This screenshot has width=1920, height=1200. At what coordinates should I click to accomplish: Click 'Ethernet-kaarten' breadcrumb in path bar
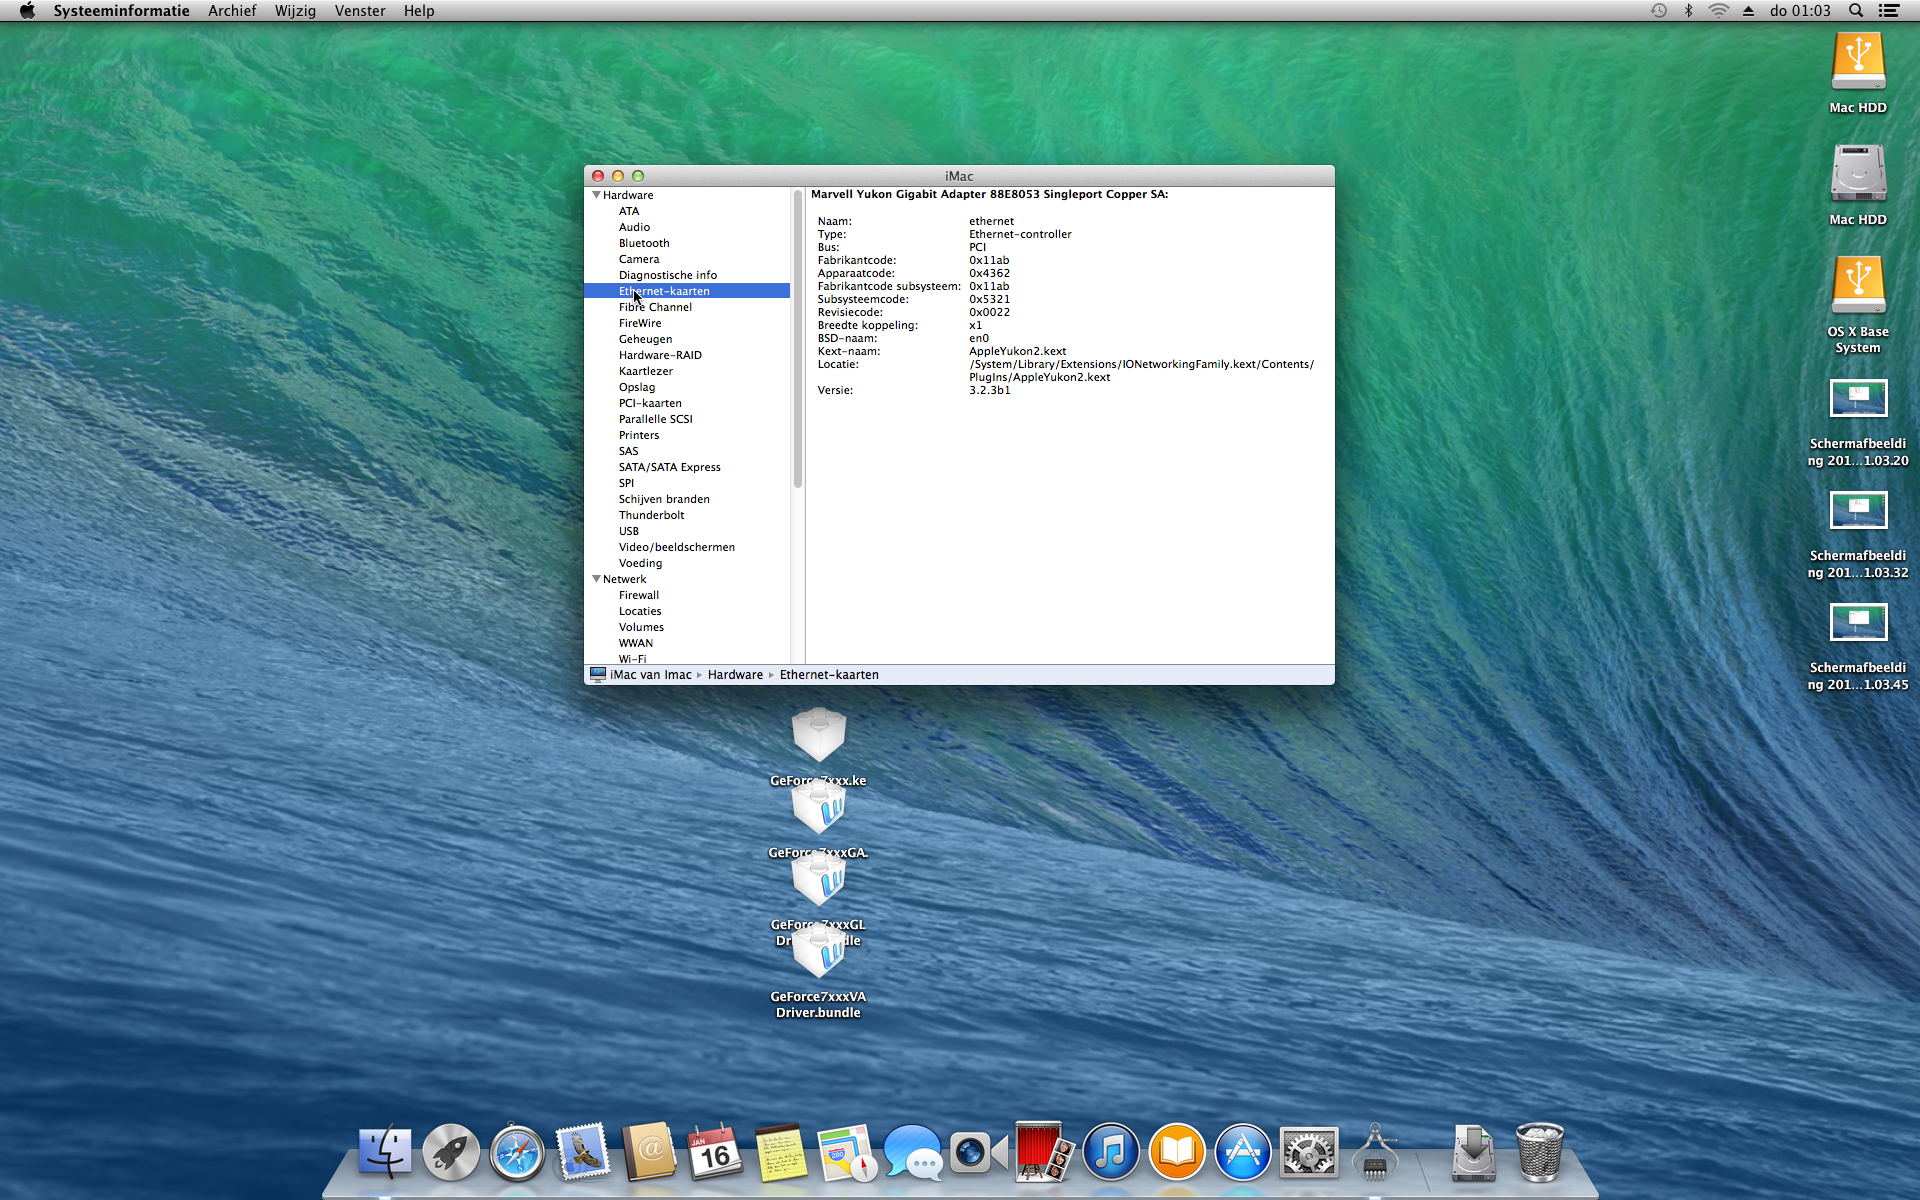point(829,675)
